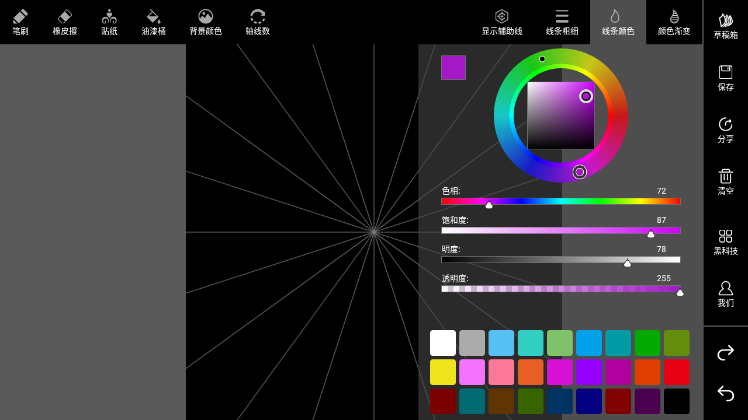Choose the 油漆桶 paint bucket tool
Viewport: 748px width, 420px height.
click(154, 22)
